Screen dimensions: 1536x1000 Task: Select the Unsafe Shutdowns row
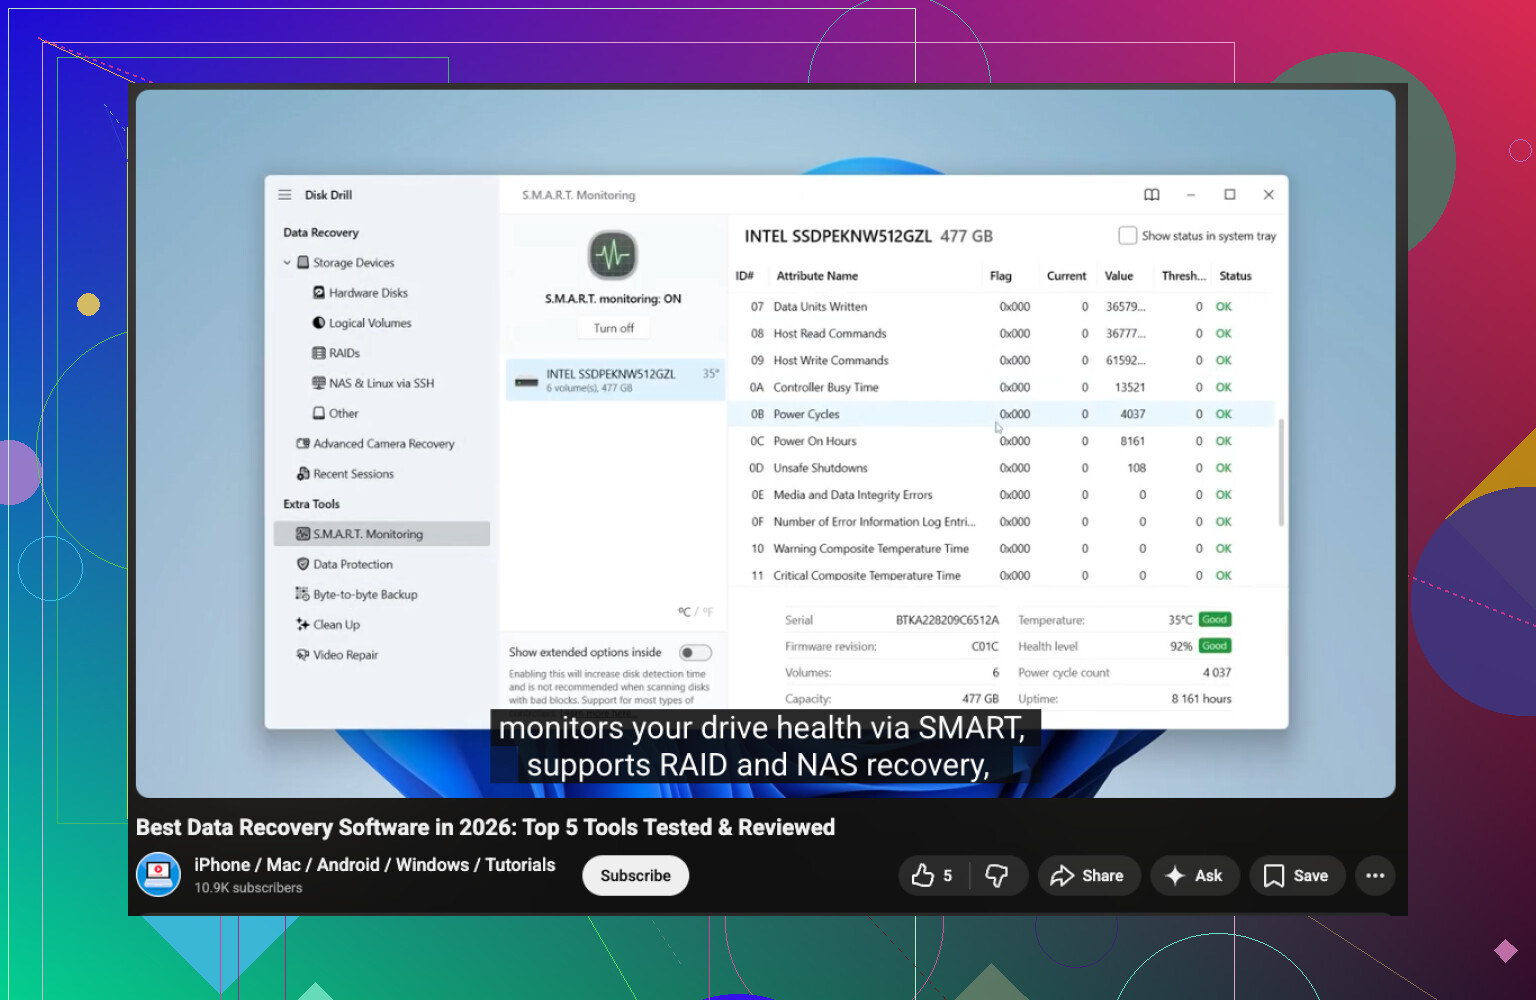click(1002, 468)
